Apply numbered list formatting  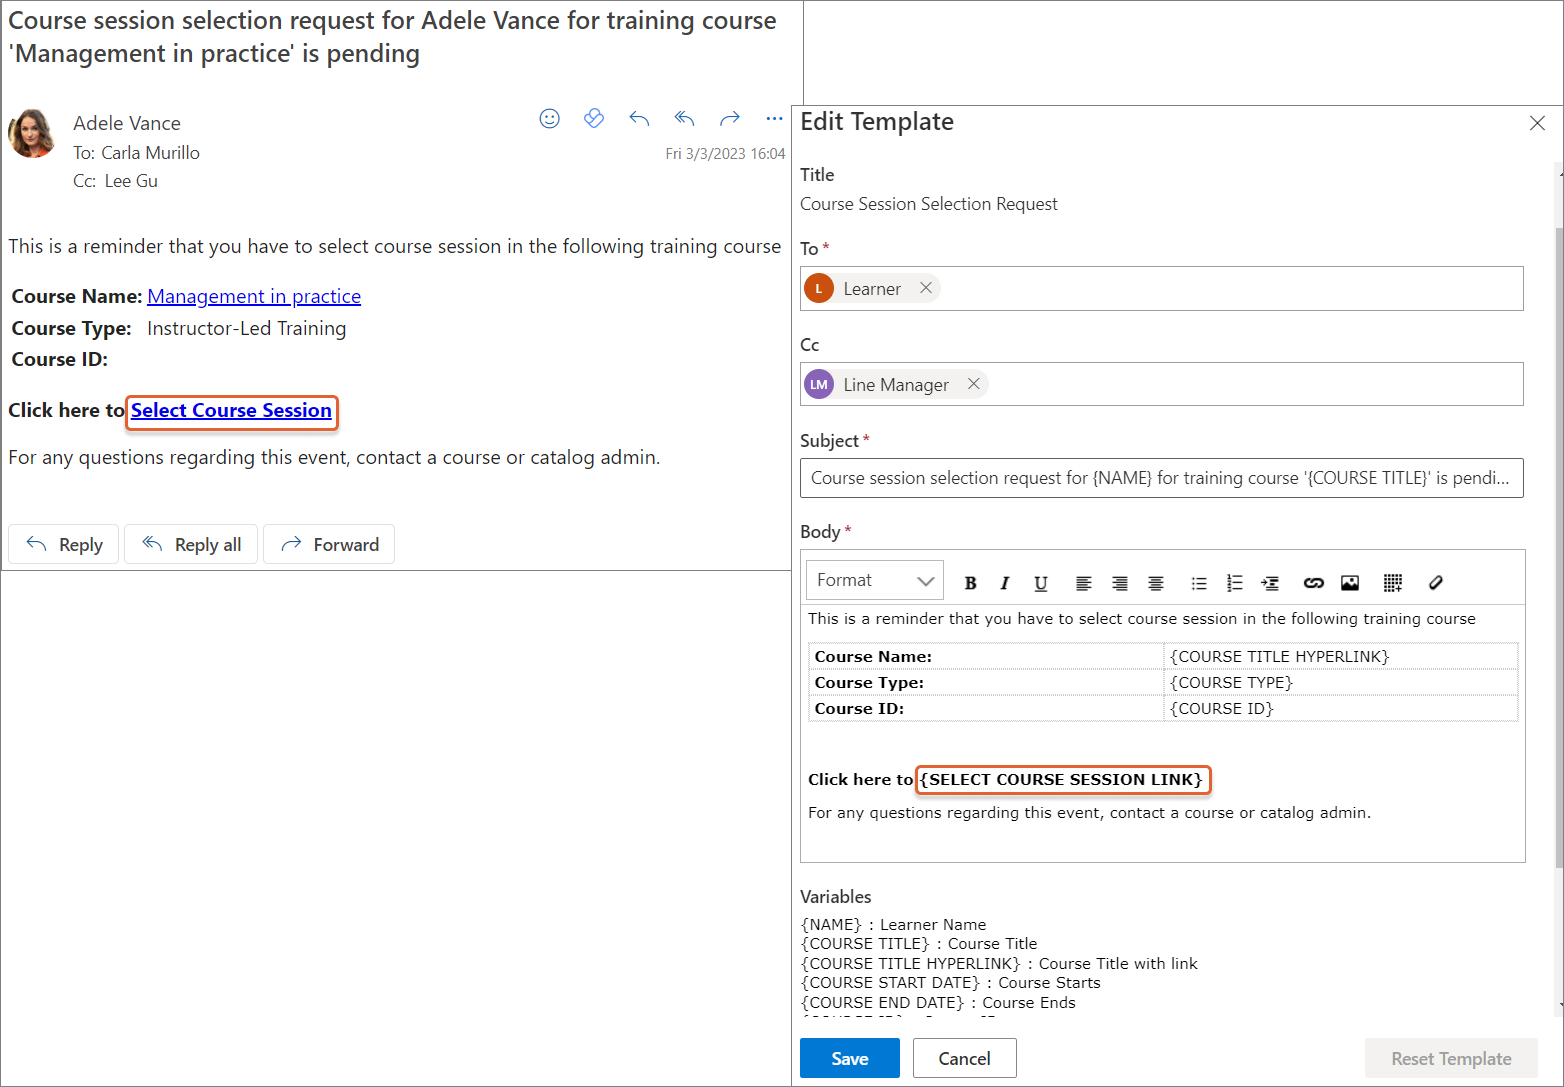(1234, 583)
